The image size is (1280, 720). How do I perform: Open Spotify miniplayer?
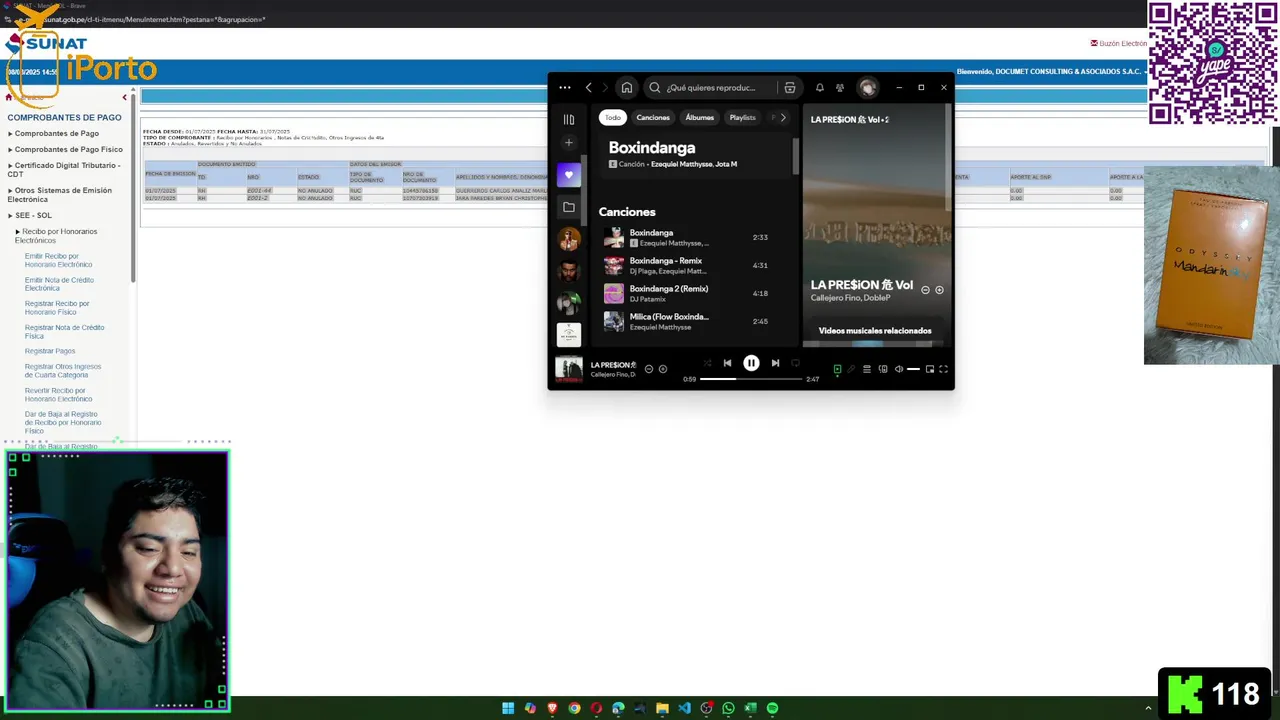pyautogui.click(x=929, y=369)
